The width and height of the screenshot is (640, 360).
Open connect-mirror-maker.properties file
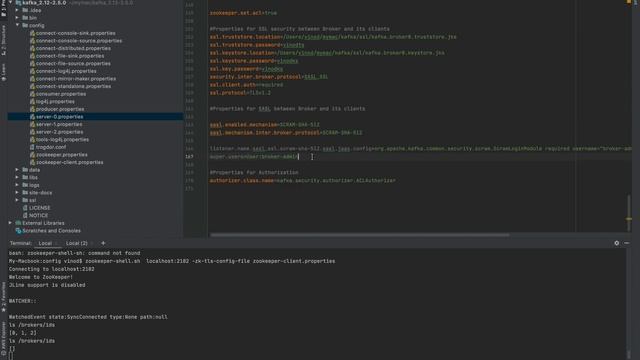pos(76,79)
